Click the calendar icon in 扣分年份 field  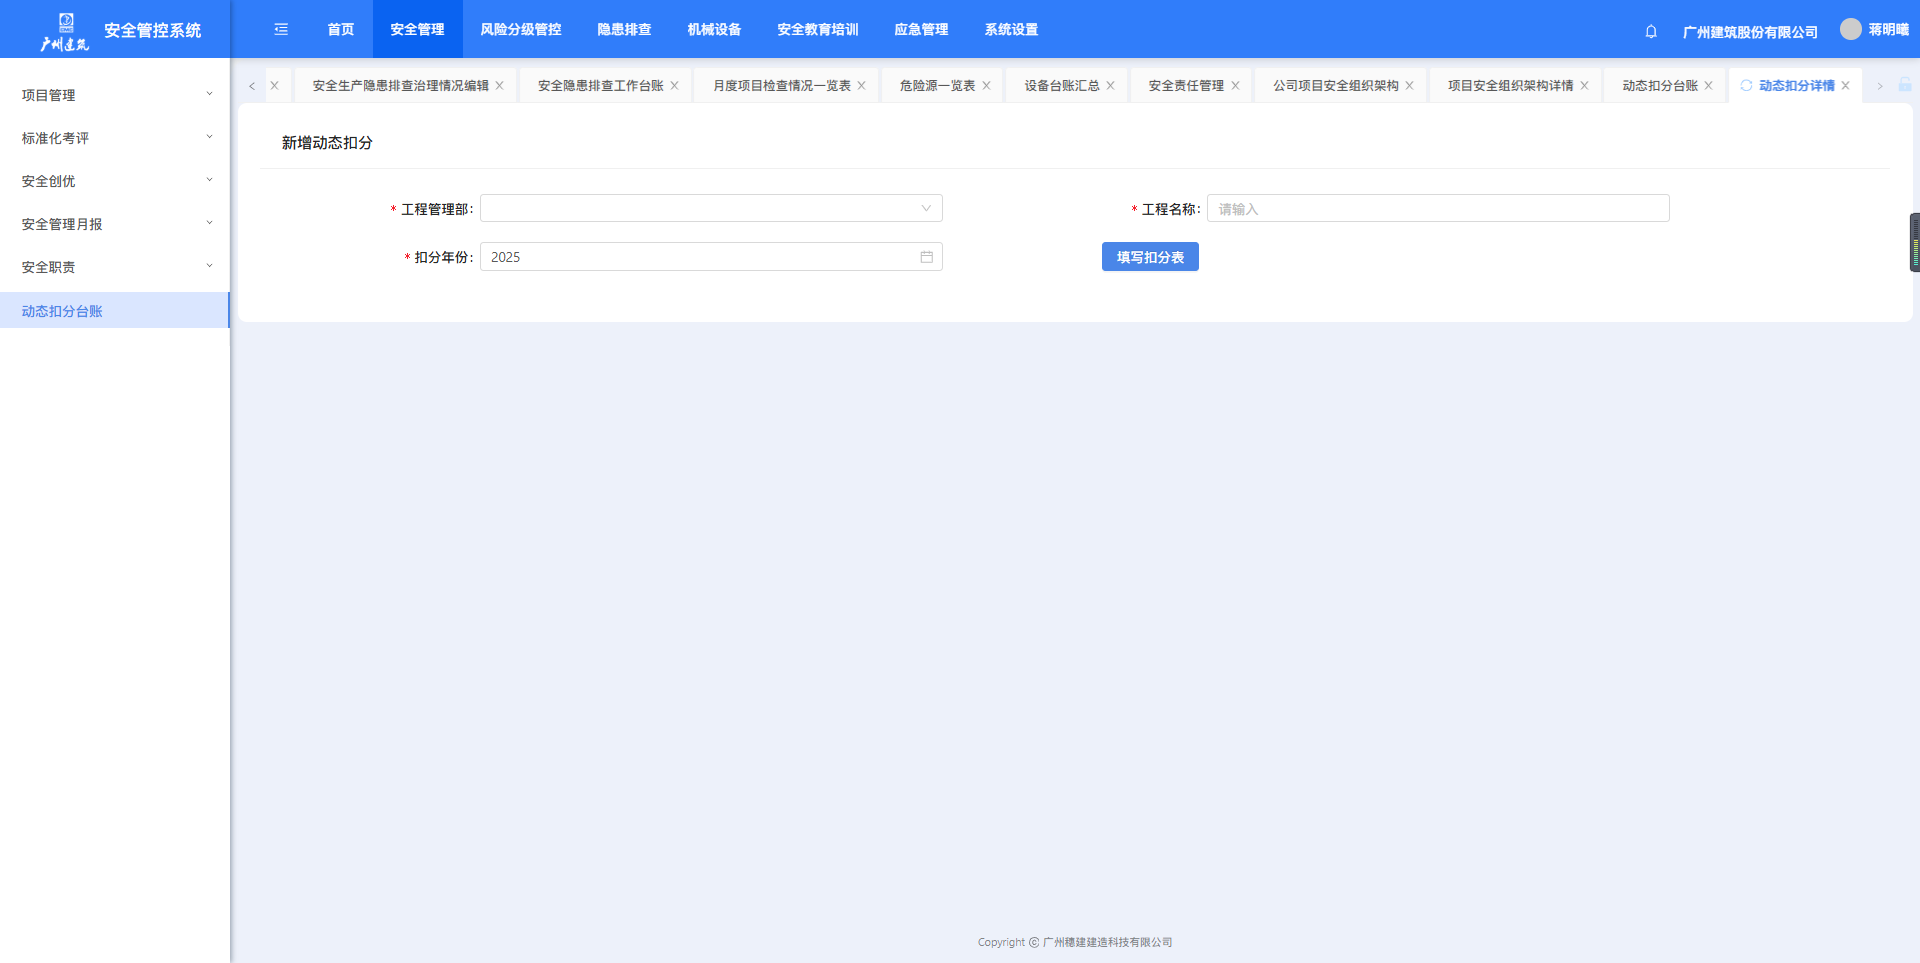click(926, 257)
